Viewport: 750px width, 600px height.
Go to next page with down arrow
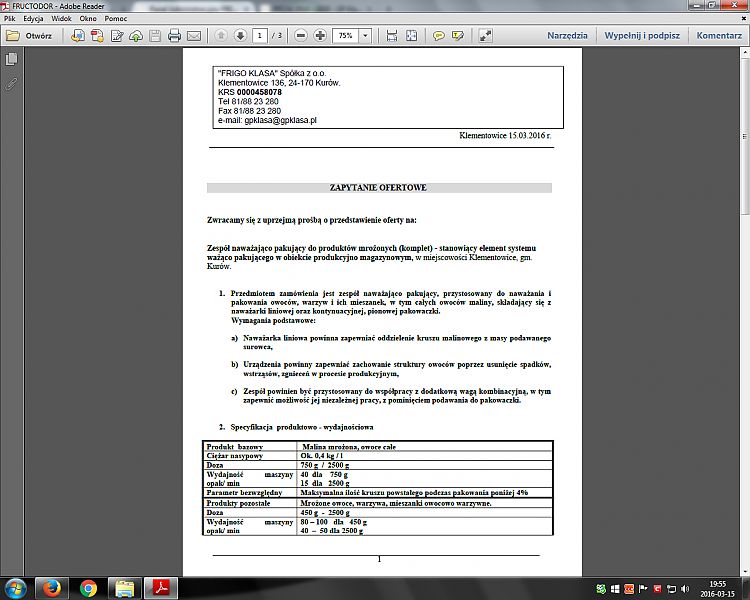[x=240, y=35]
